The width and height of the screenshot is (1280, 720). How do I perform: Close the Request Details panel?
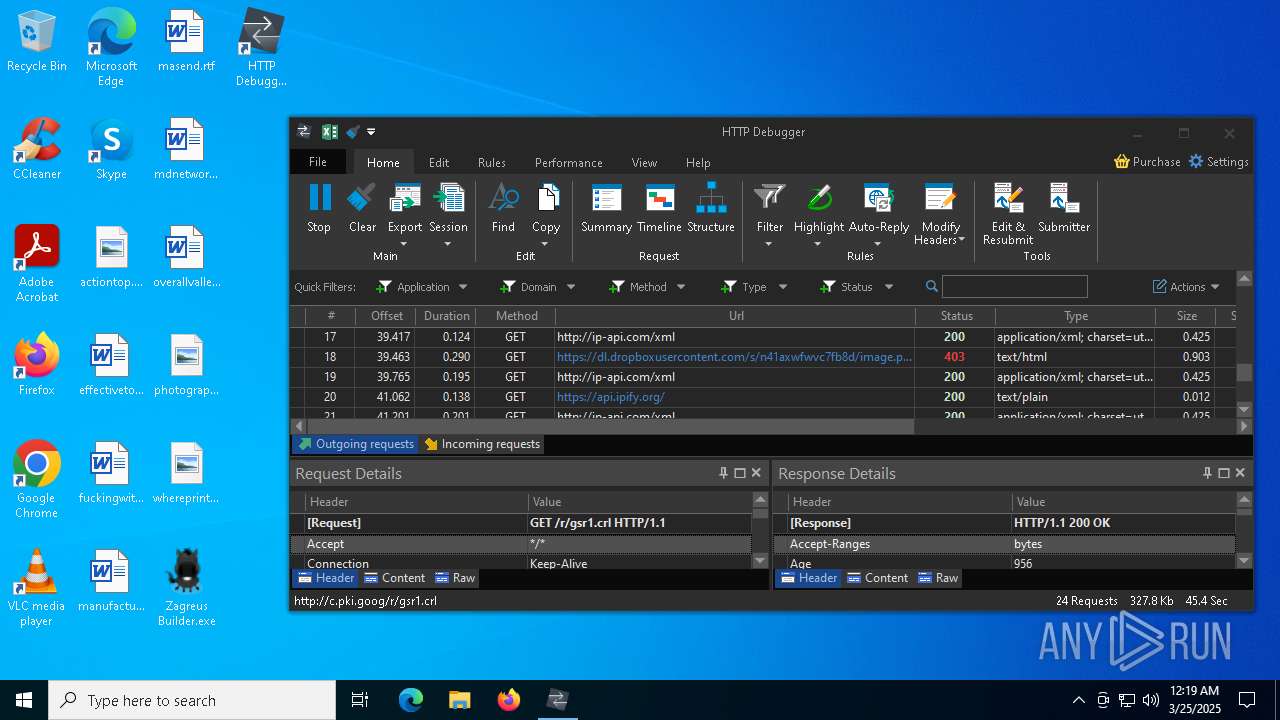click(x=756, y=473)
